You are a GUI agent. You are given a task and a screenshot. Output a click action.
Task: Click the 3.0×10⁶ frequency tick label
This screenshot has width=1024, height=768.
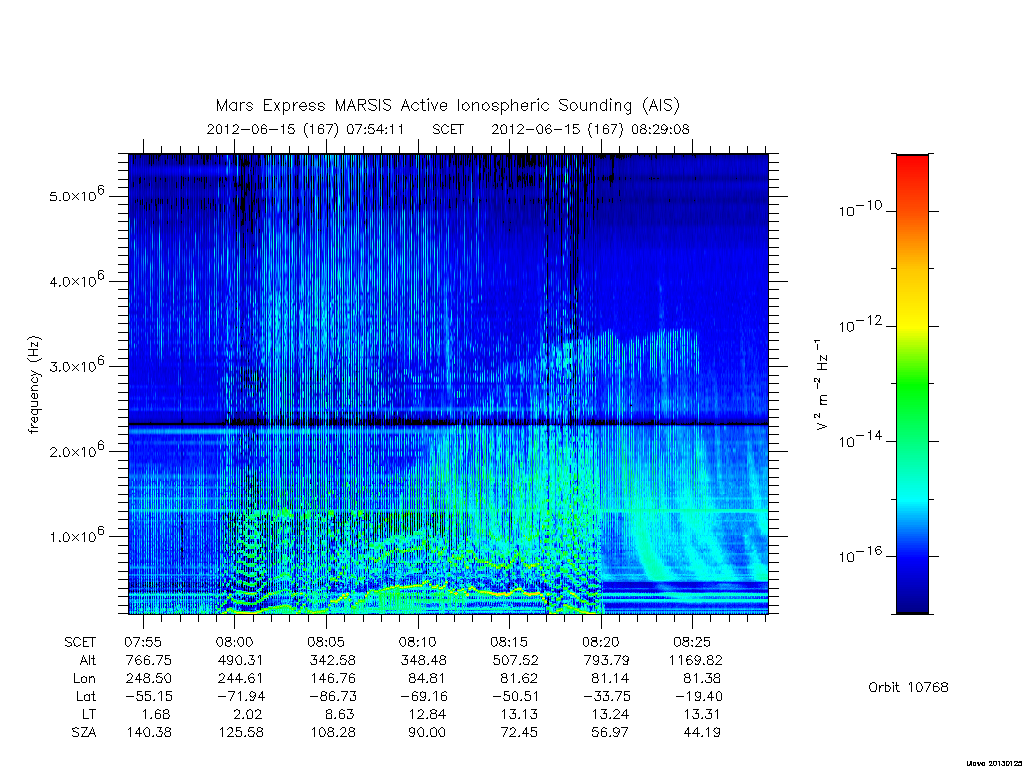(x=77, y=364)
